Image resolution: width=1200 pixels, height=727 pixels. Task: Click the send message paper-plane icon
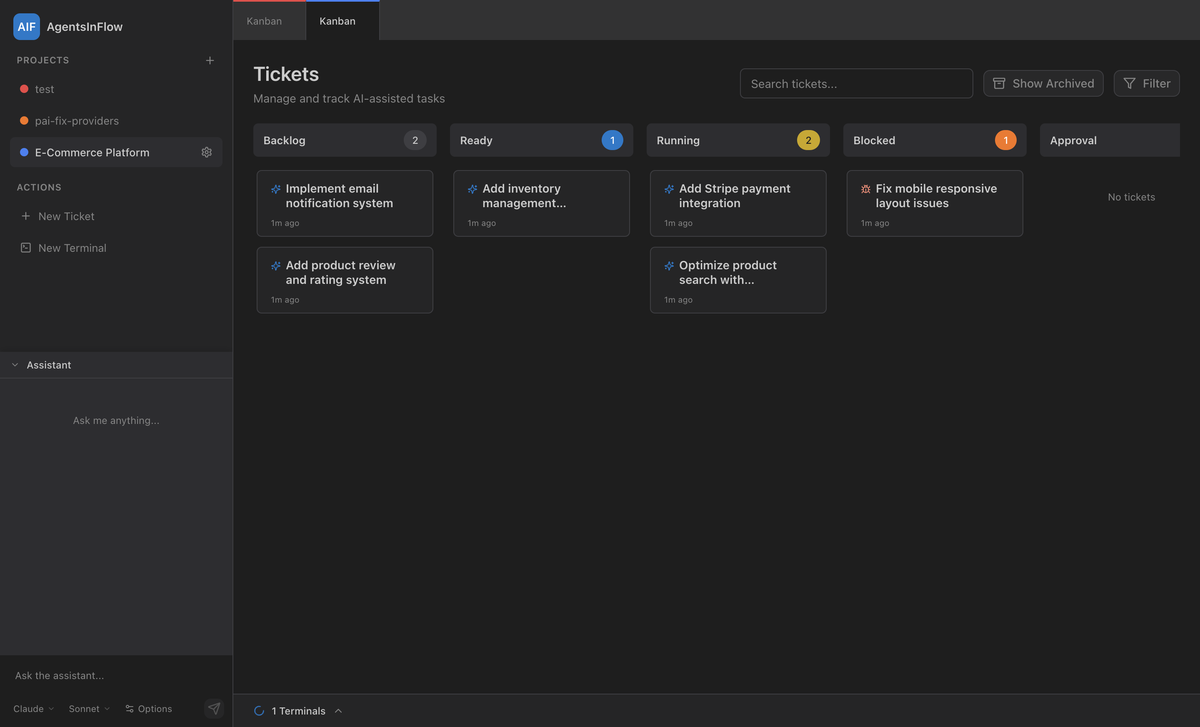[x=212, y=707]
